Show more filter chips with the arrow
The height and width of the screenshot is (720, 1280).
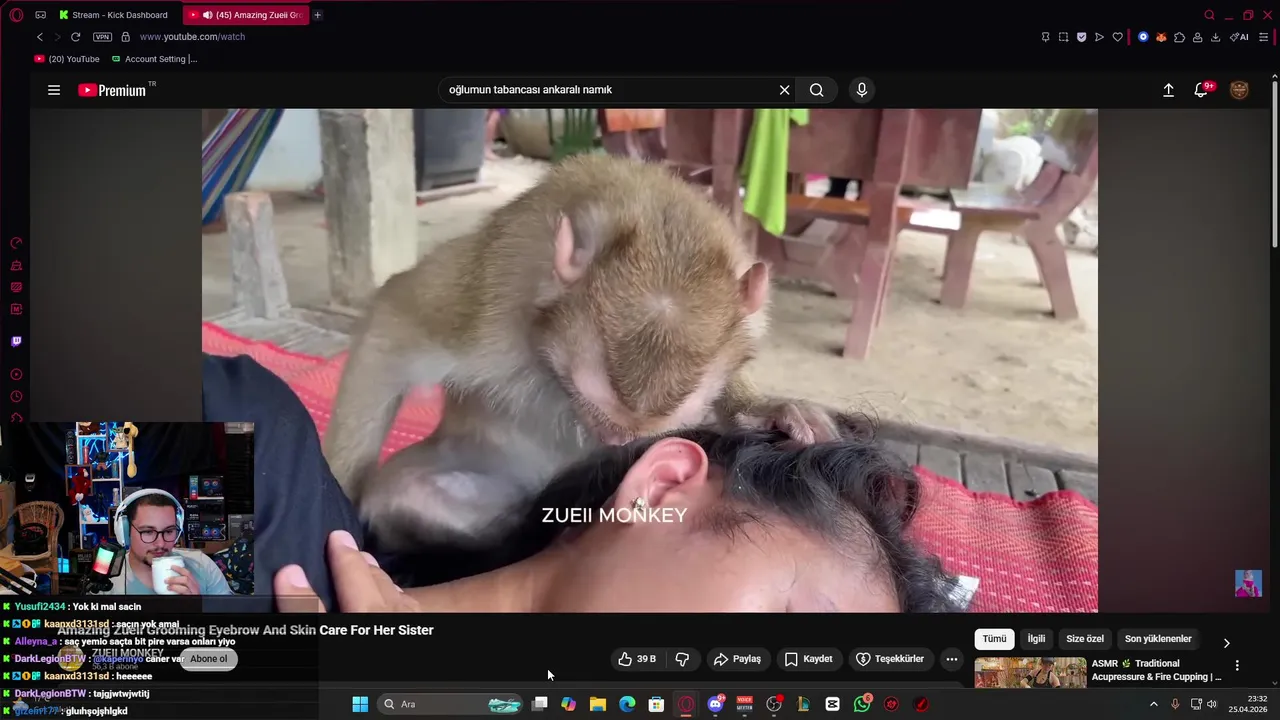(x=1227, y=643)
